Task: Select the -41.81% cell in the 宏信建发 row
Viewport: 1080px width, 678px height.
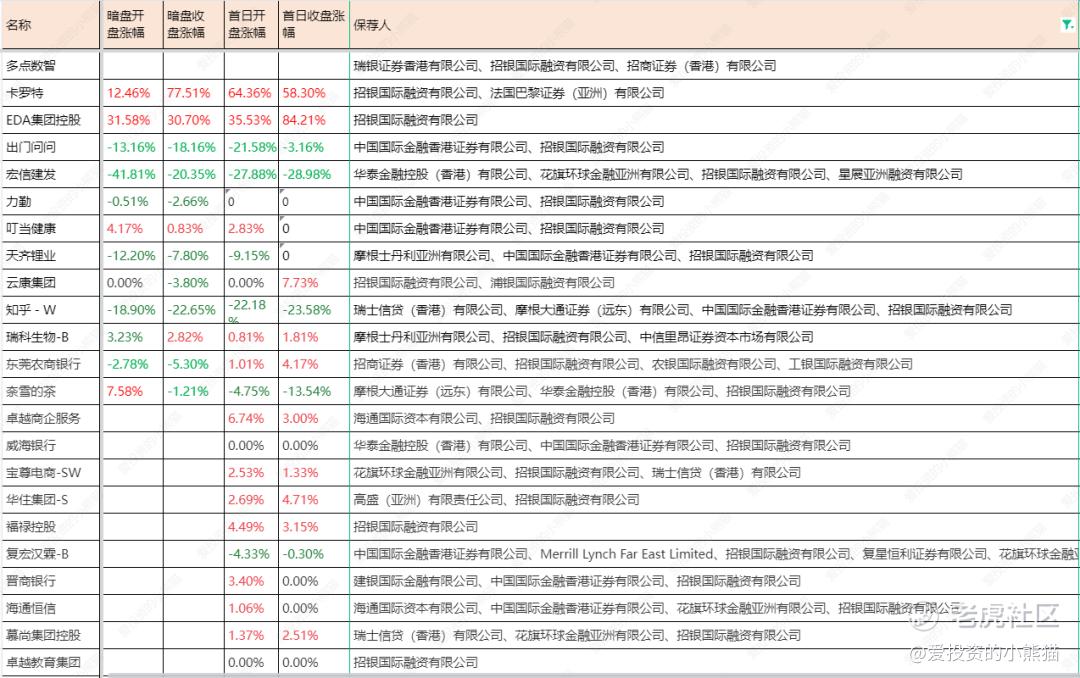Action: [132, 174]
